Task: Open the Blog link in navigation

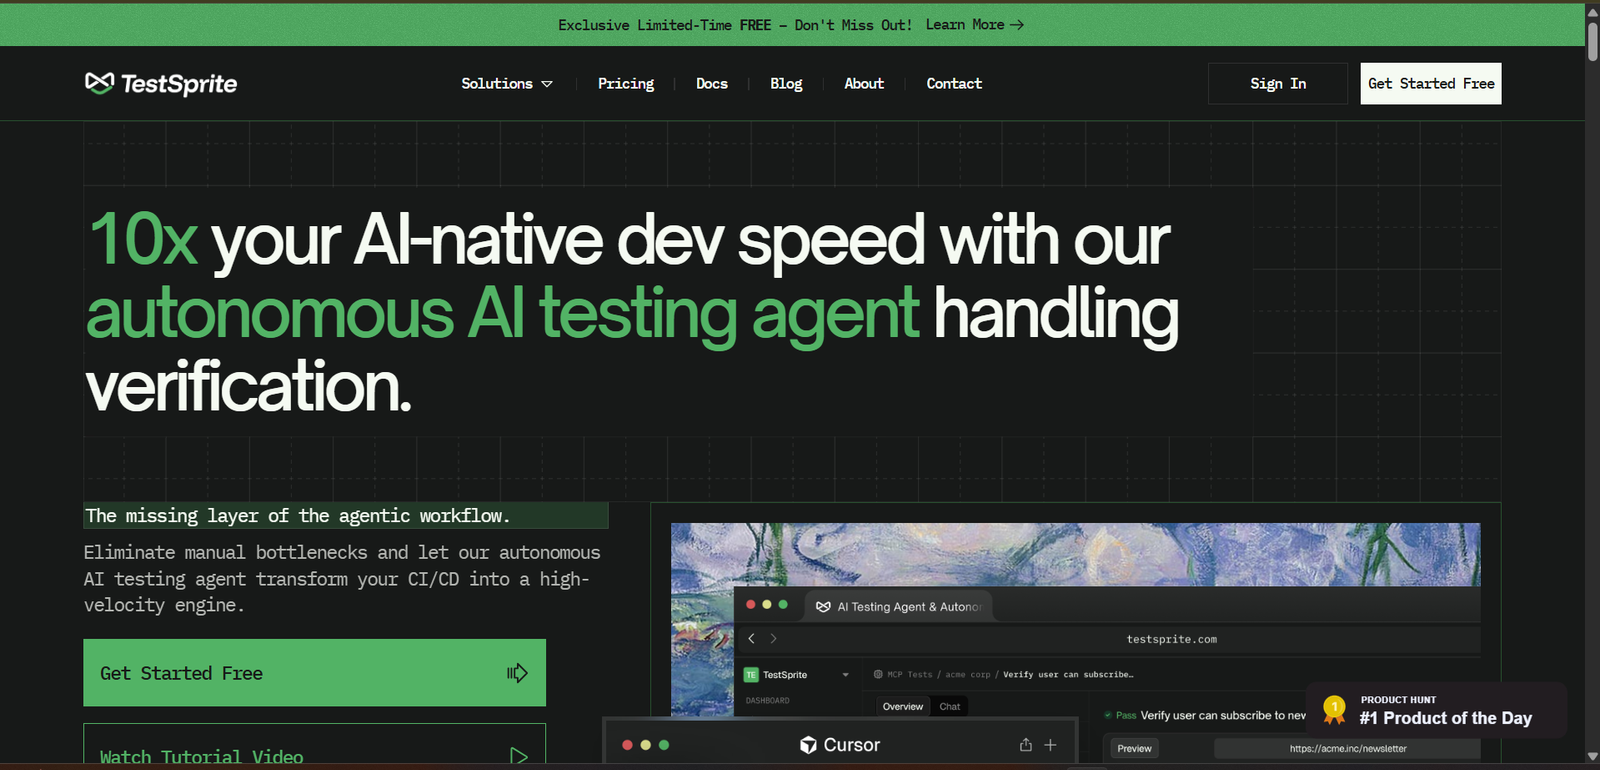Action: click(x=786, y=84)
